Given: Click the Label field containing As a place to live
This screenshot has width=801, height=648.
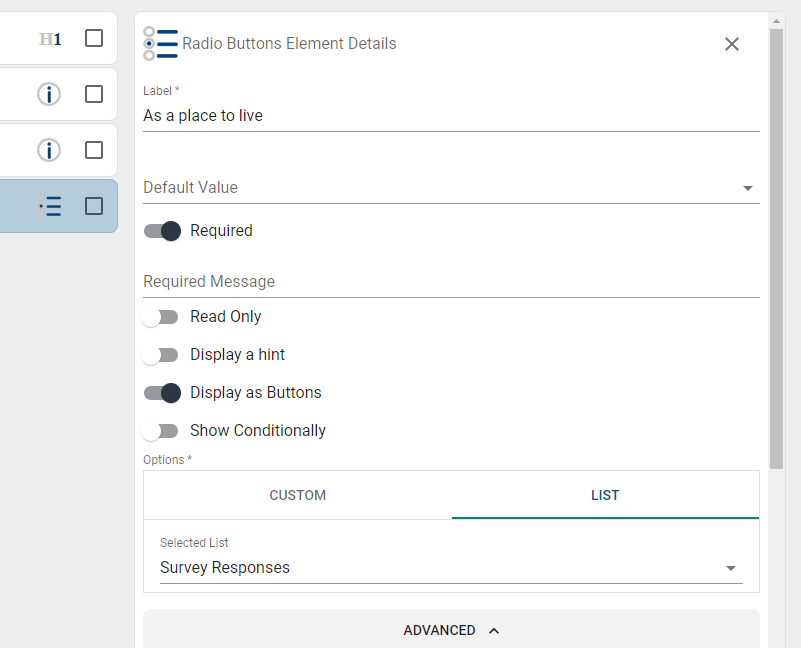Looking at the screenshot, I should click(x=451, y=115).
